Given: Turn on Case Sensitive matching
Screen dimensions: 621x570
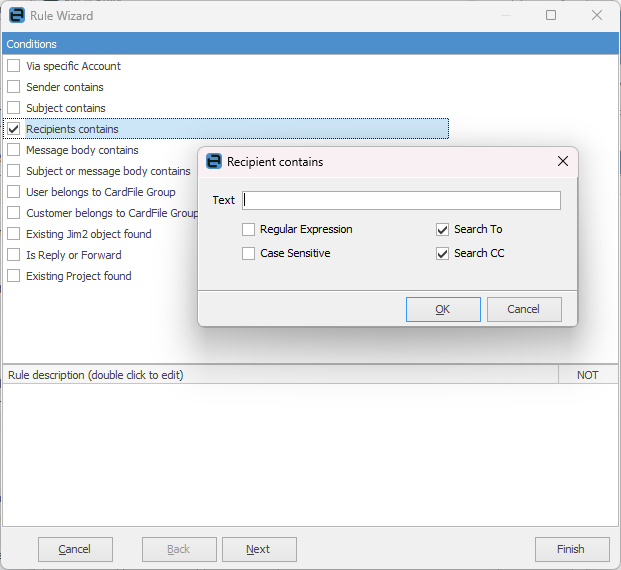Looking at the screenshot, I should (248, 254).
